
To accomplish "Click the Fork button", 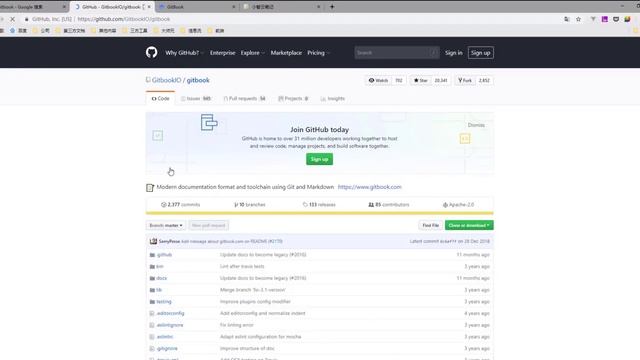I will pyautogui.click(x=465, y=80).
